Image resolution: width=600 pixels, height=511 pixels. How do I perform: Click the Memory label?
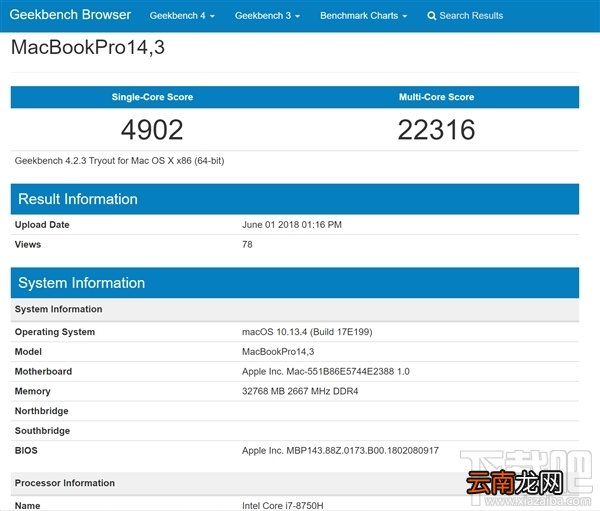click(x=33, y=391)
